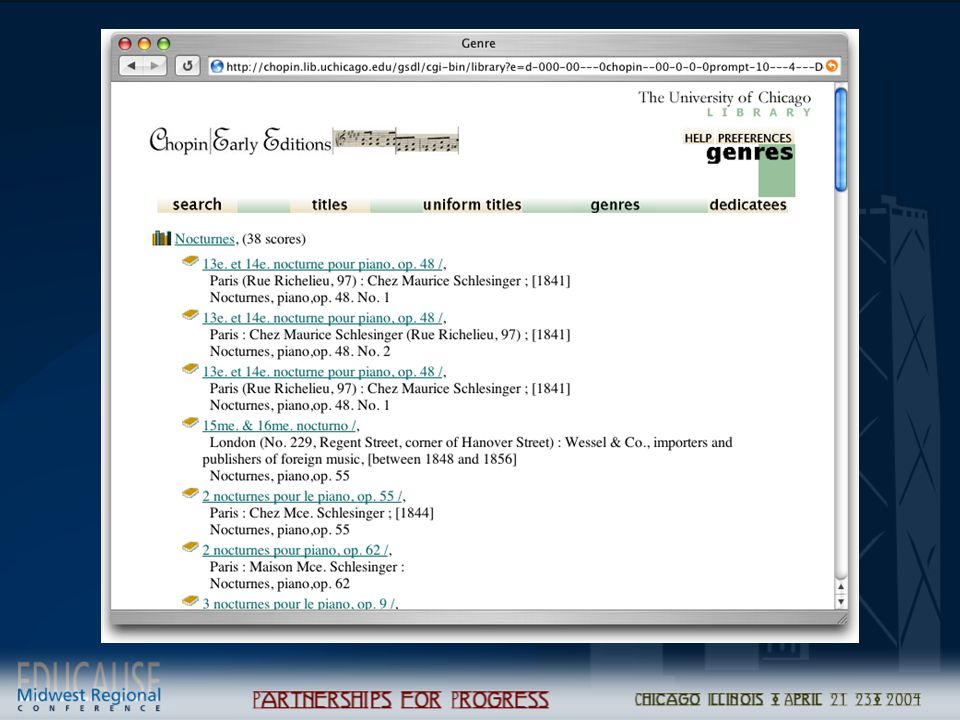Minimize the Genre window with yellow button
Screen dimensions: 960x720
click(x=144, y=43)
